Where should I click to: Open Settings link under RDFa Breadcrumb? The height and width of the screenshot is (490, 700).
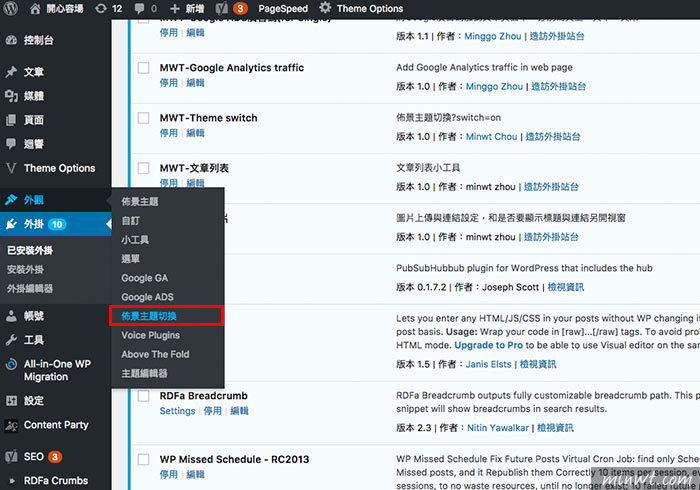click(177, 411)
